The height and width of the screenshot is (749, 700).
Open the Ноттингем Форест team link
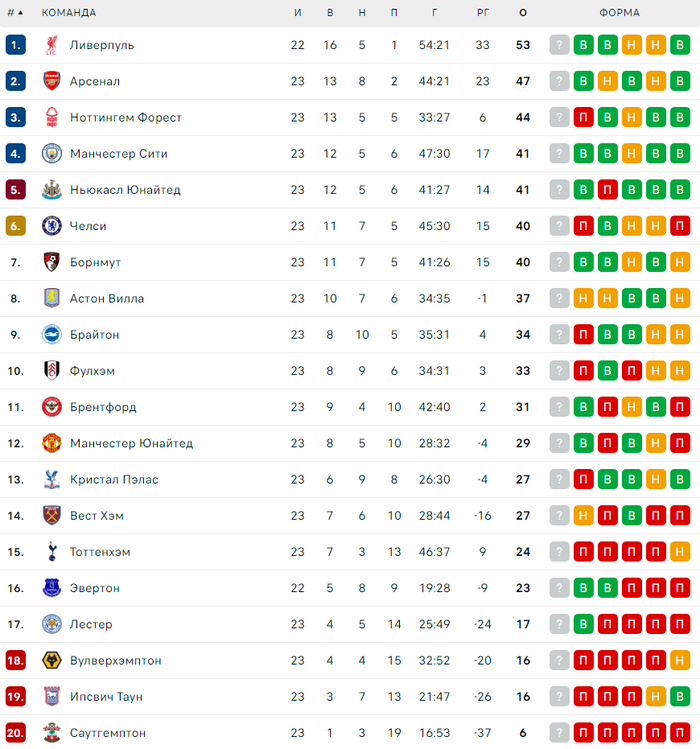[126, 118]
